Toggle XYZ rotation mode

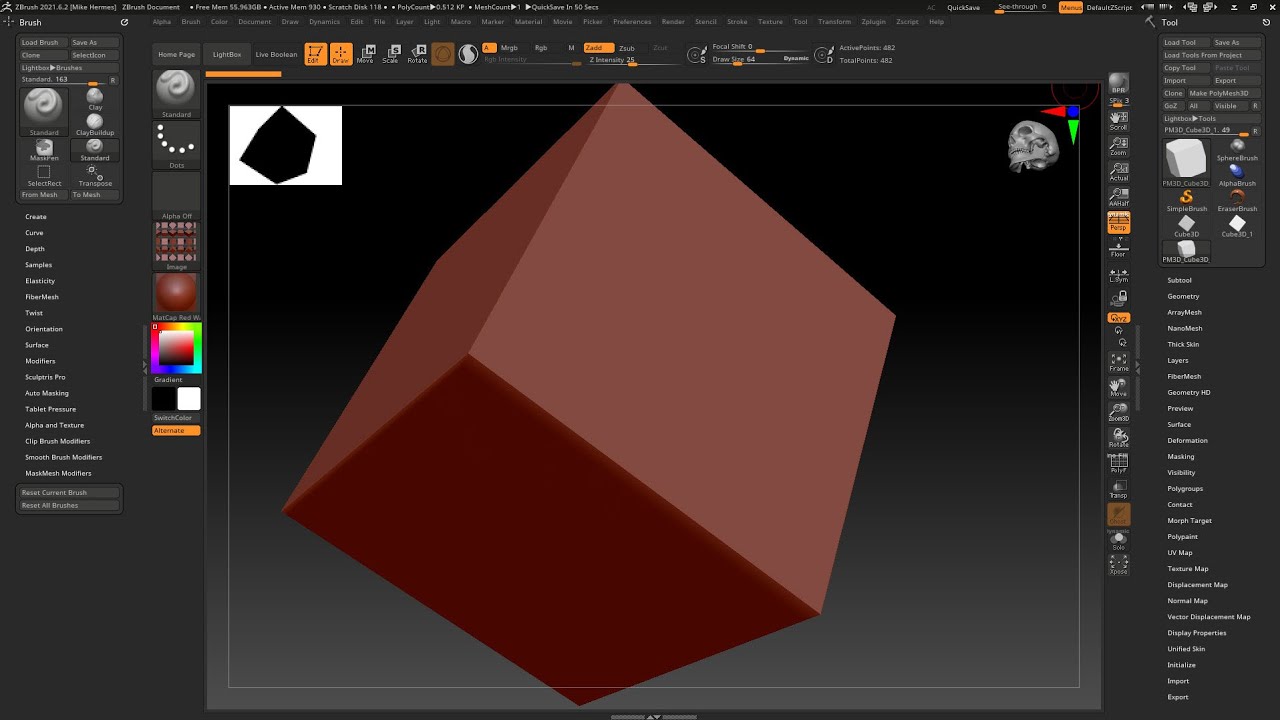1118,318
